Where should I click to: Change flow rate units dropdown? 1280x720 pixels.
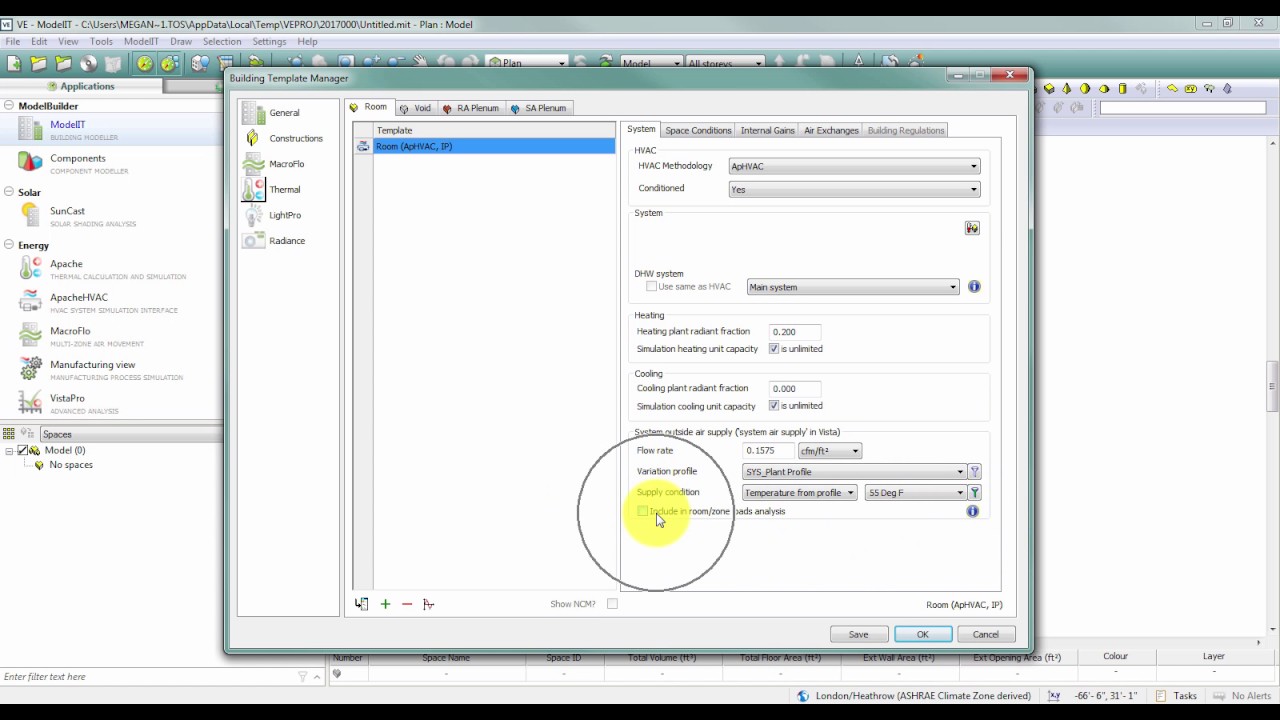829,451
